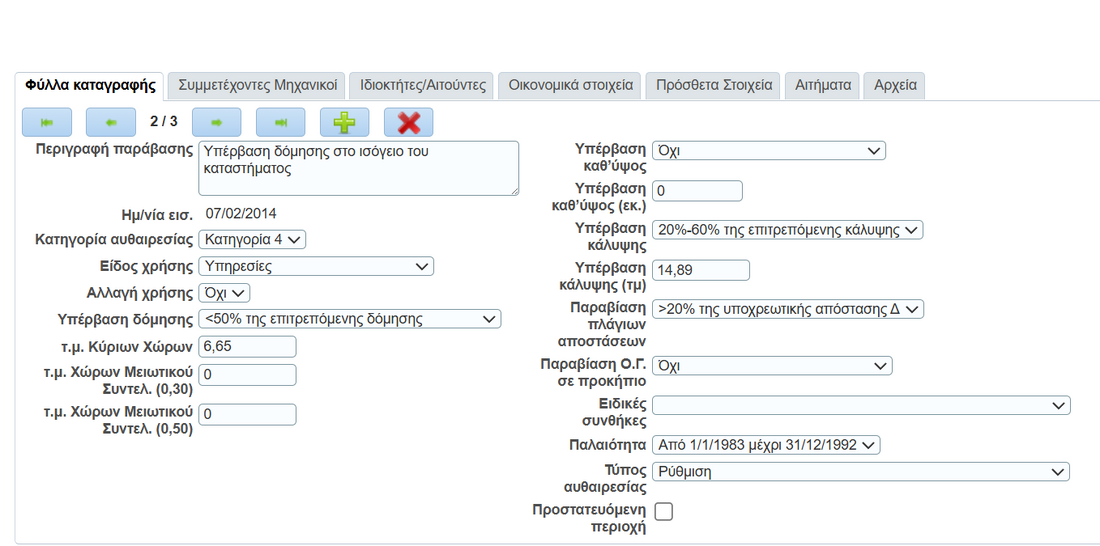This screenshot has height=546, width=1100.
Task: Add a new record with the green plus
Action: 344,122
